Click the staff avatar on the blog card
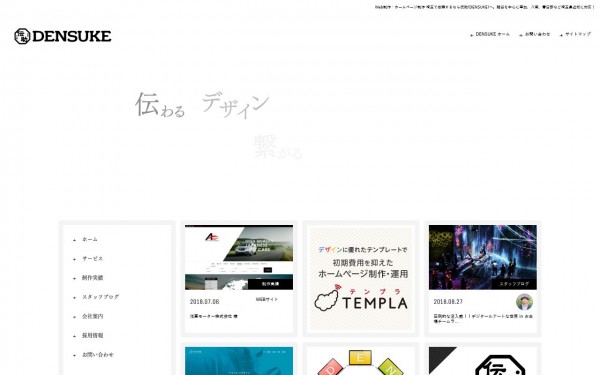The width and height of the screenshot is (600, 375). tap(524, 302)
